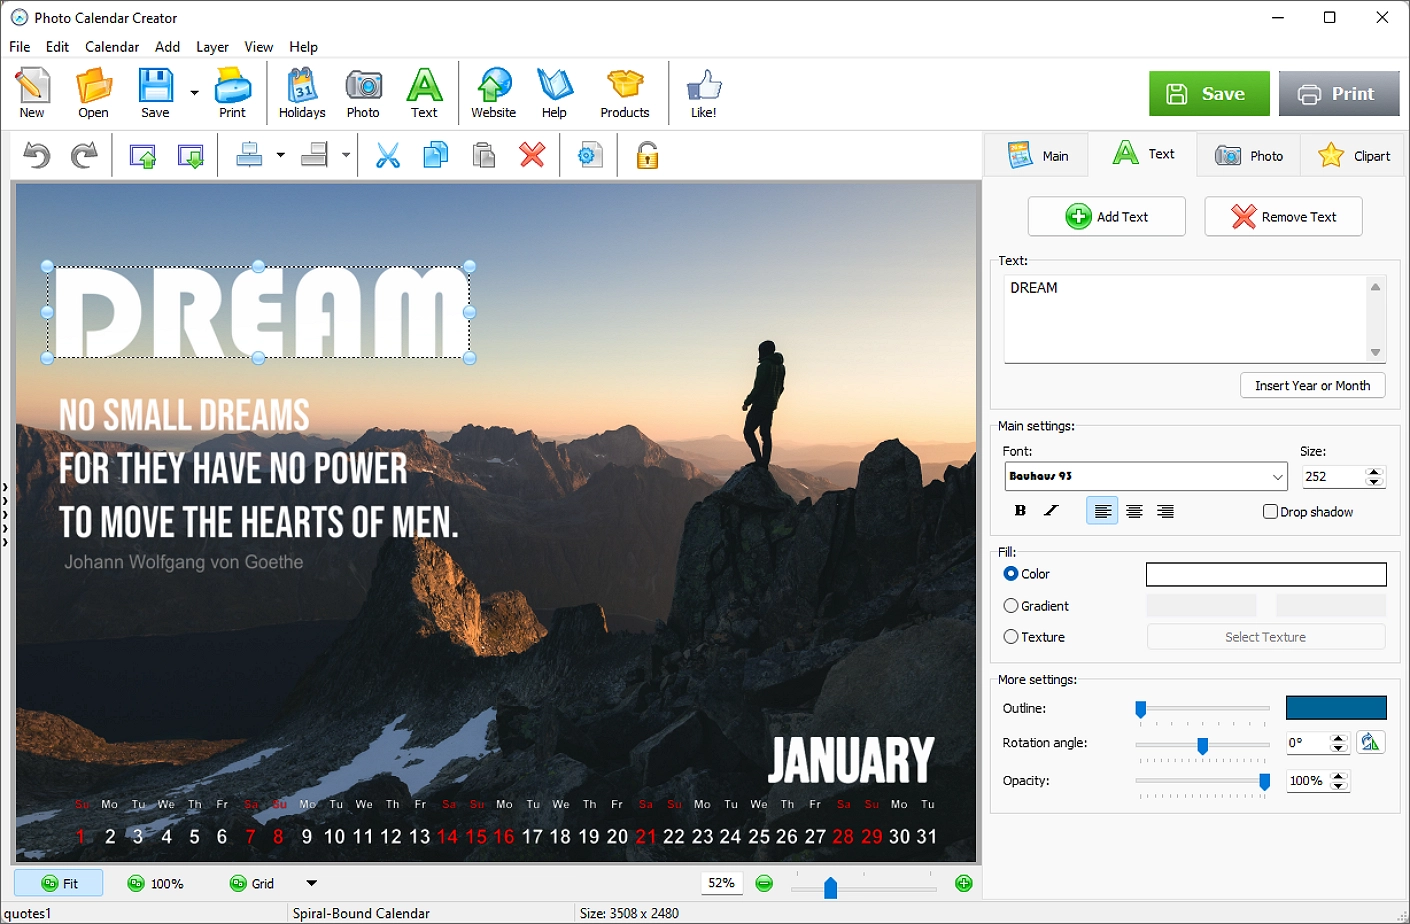
Task: Click Insert Year or Month button
Action: 1312,386
